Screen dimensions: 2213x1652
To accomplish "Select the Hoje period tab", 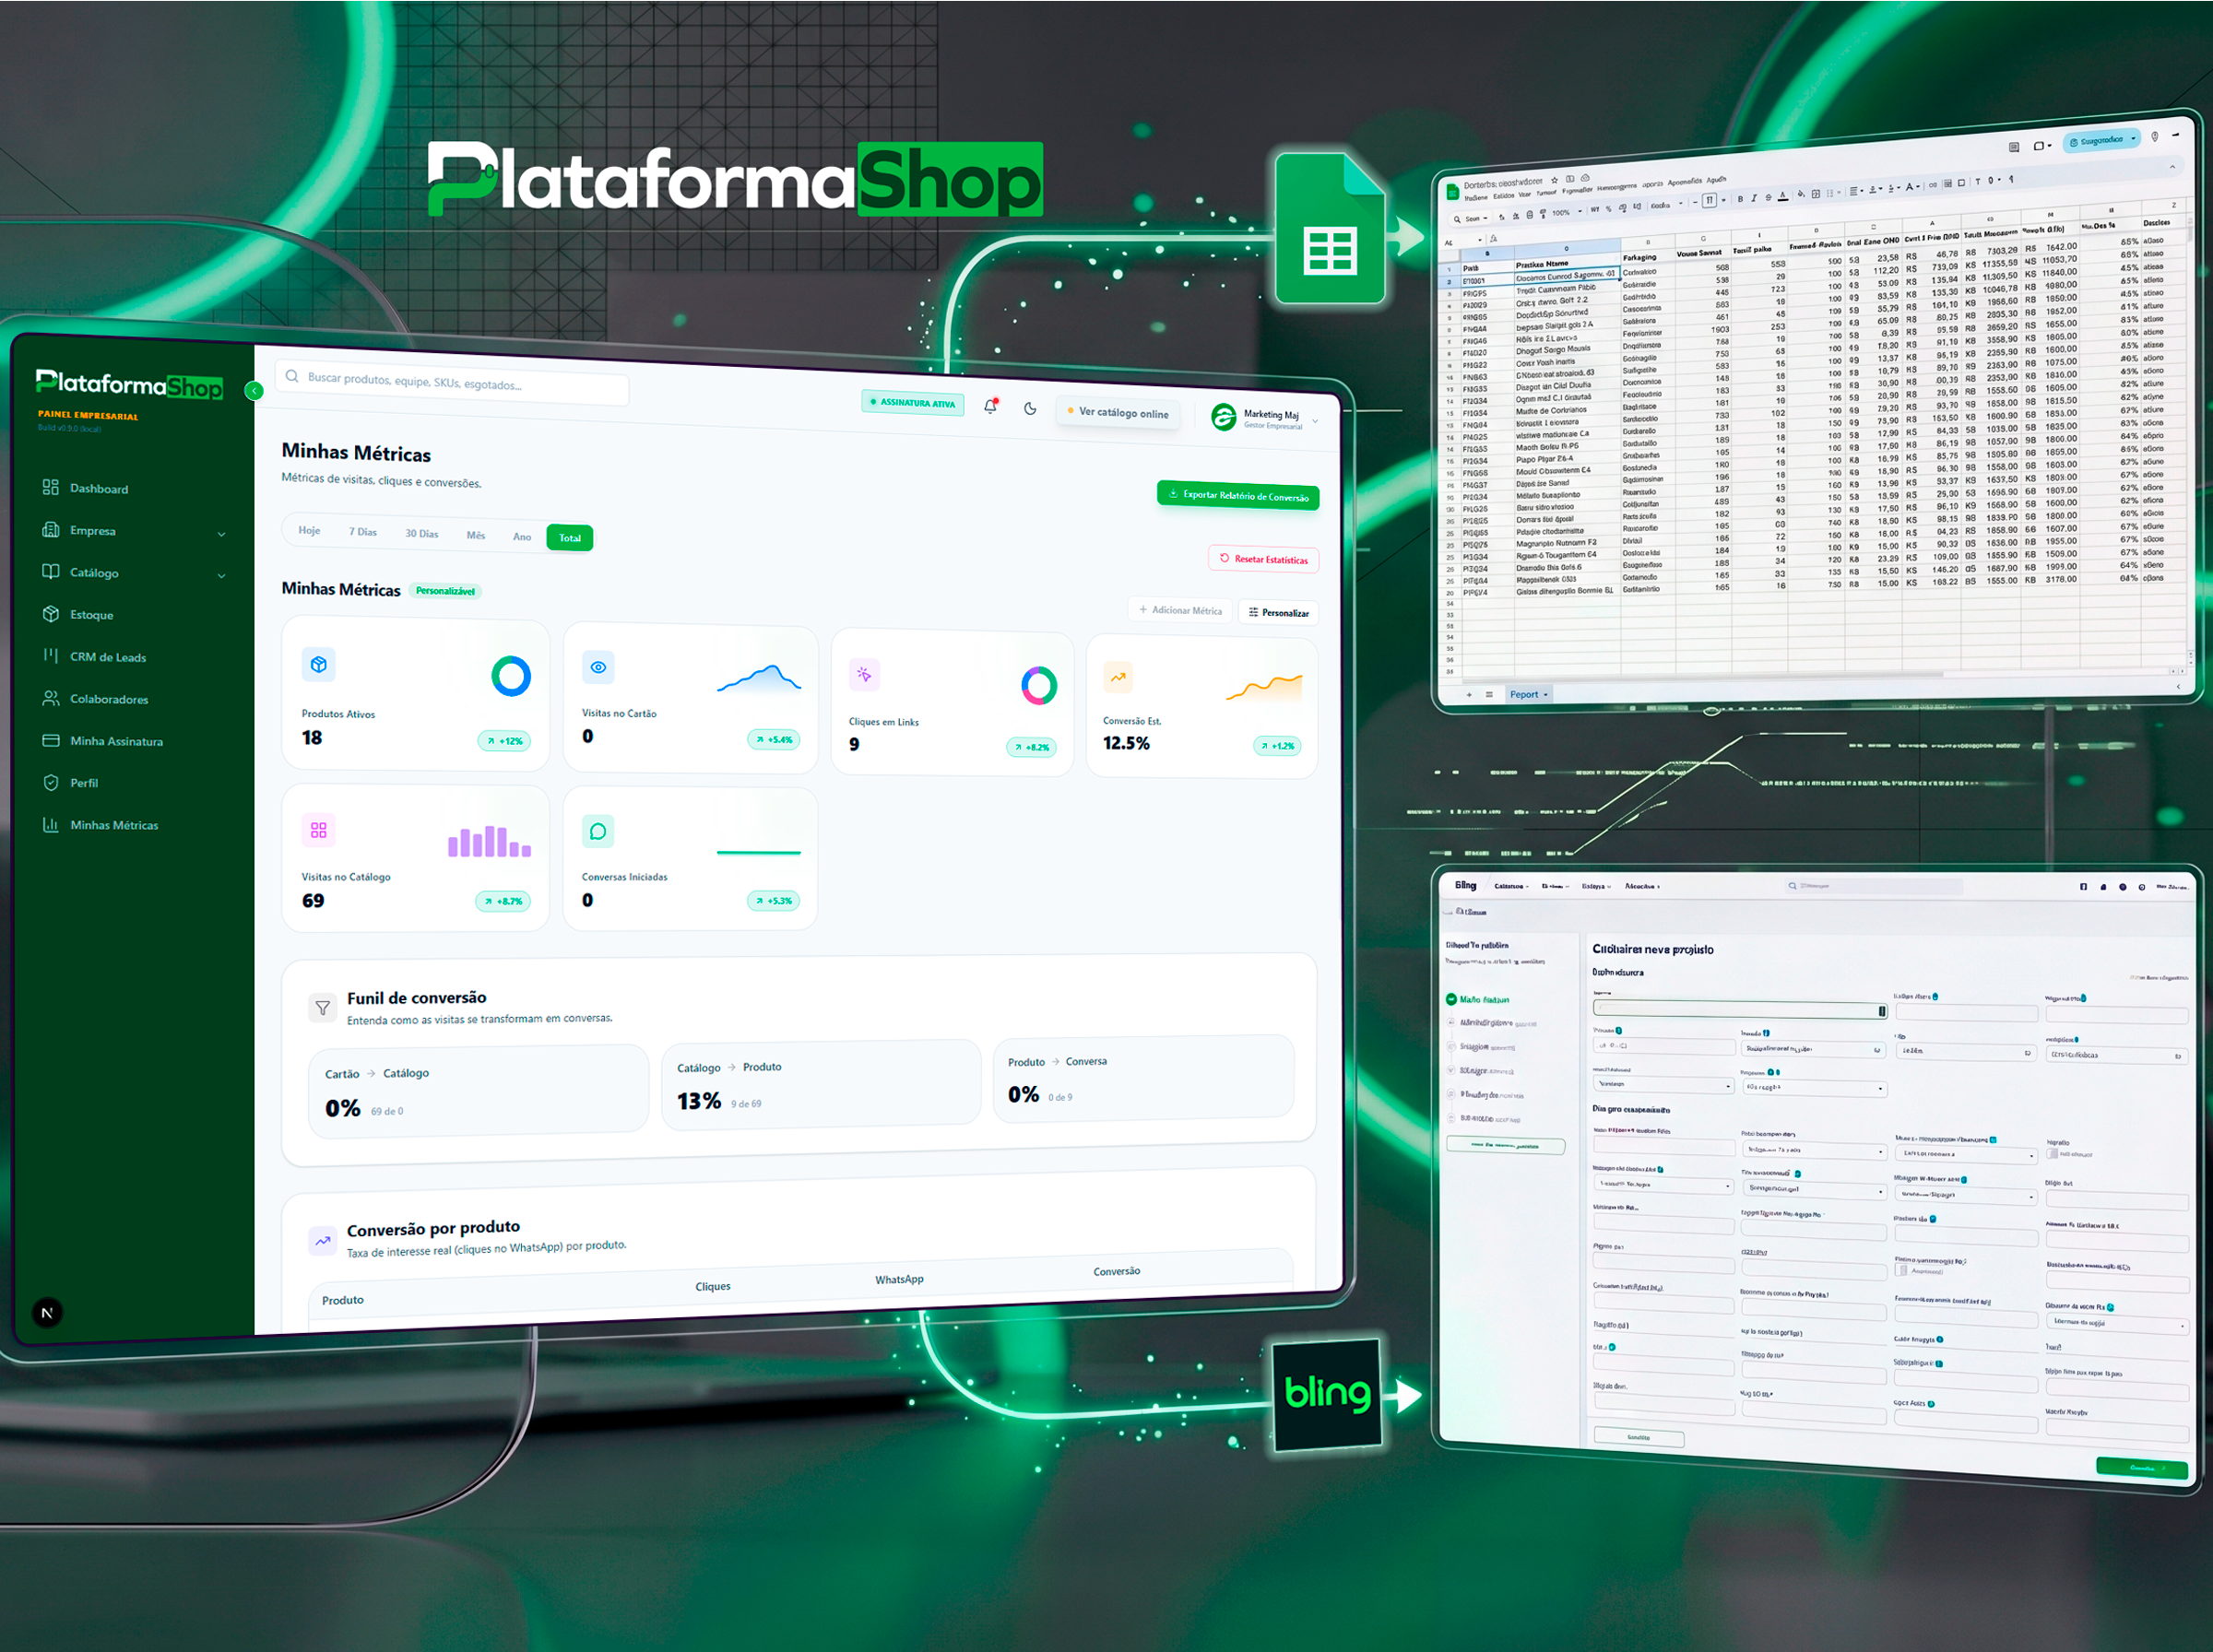I will tap(309, 530).
